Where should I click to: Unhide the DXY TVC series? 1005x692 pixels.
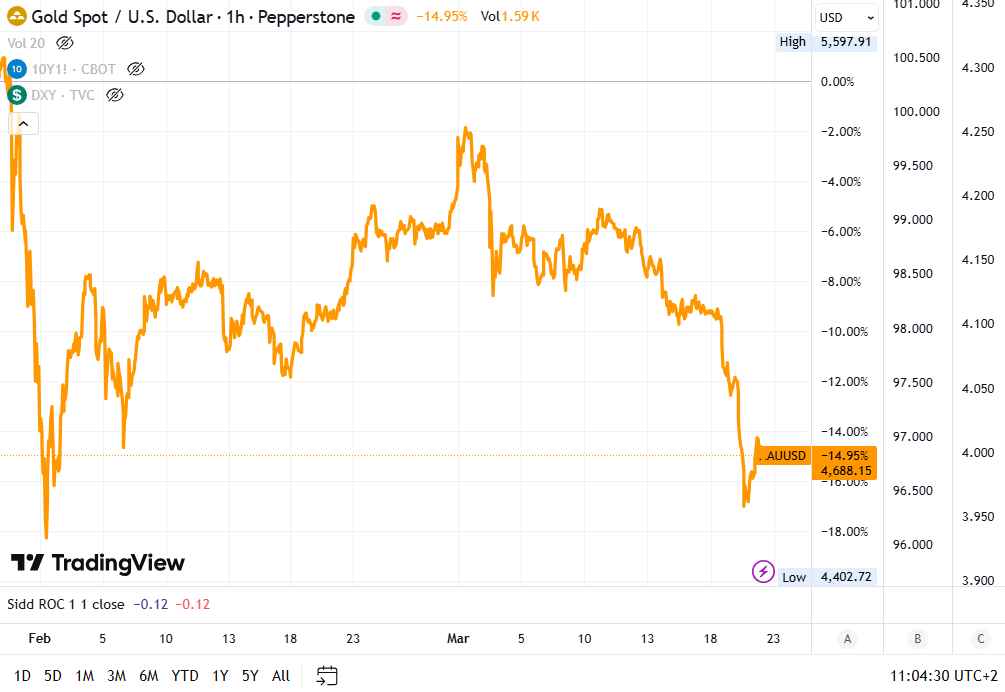tap(114, 95)
